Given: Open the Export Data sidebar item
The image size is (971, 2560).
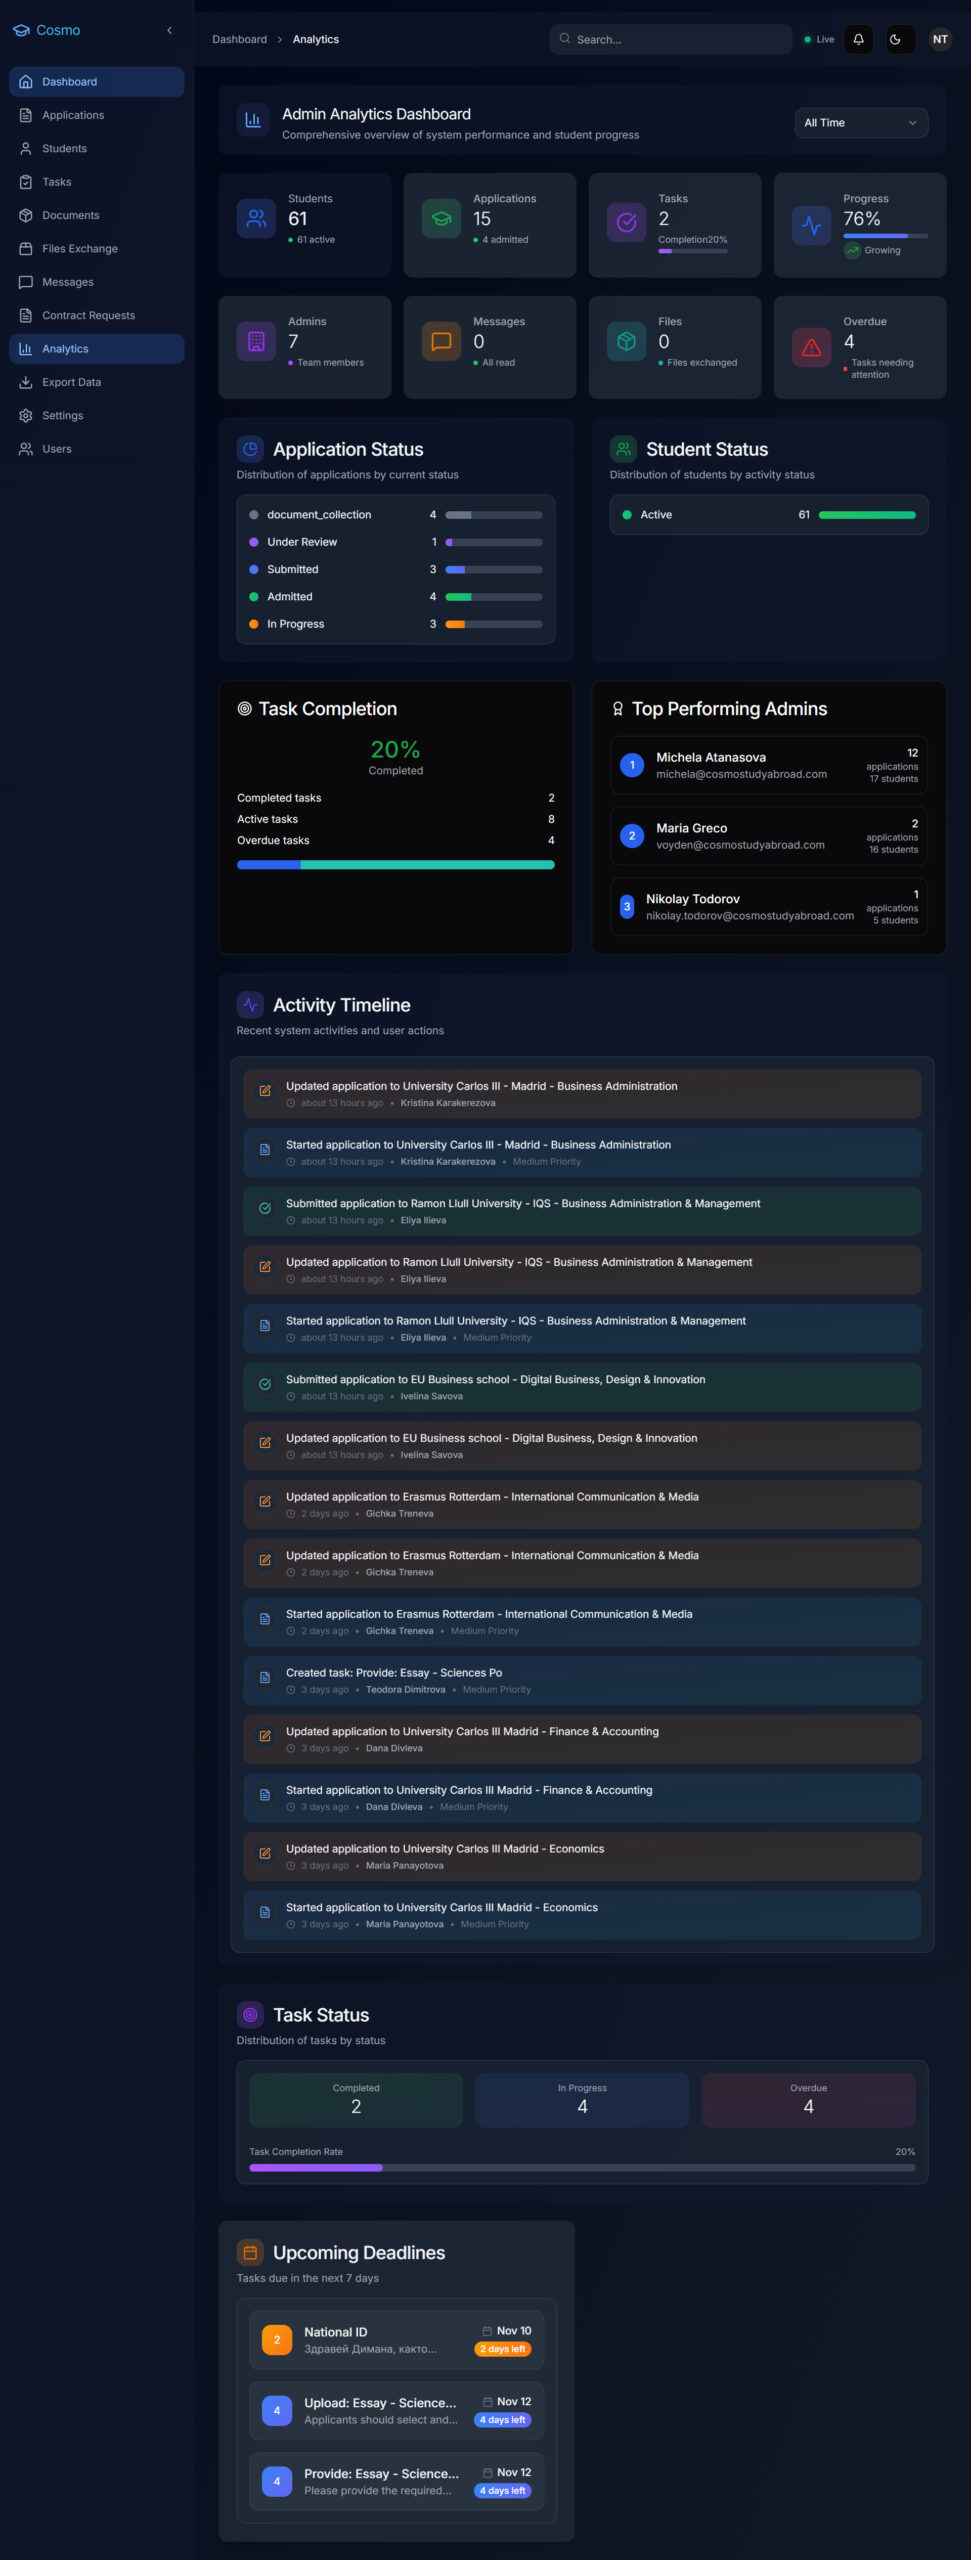Looking at the screenshot, I should pyautogui.click(x=71, y=382).
